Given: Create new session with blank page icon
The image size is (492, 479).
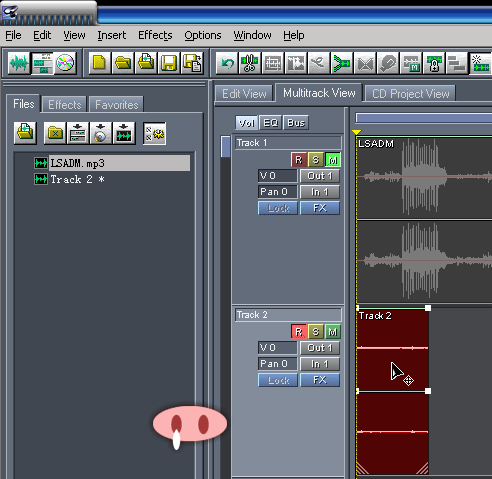Looking at the screenshot, I should tap(100, 63).
